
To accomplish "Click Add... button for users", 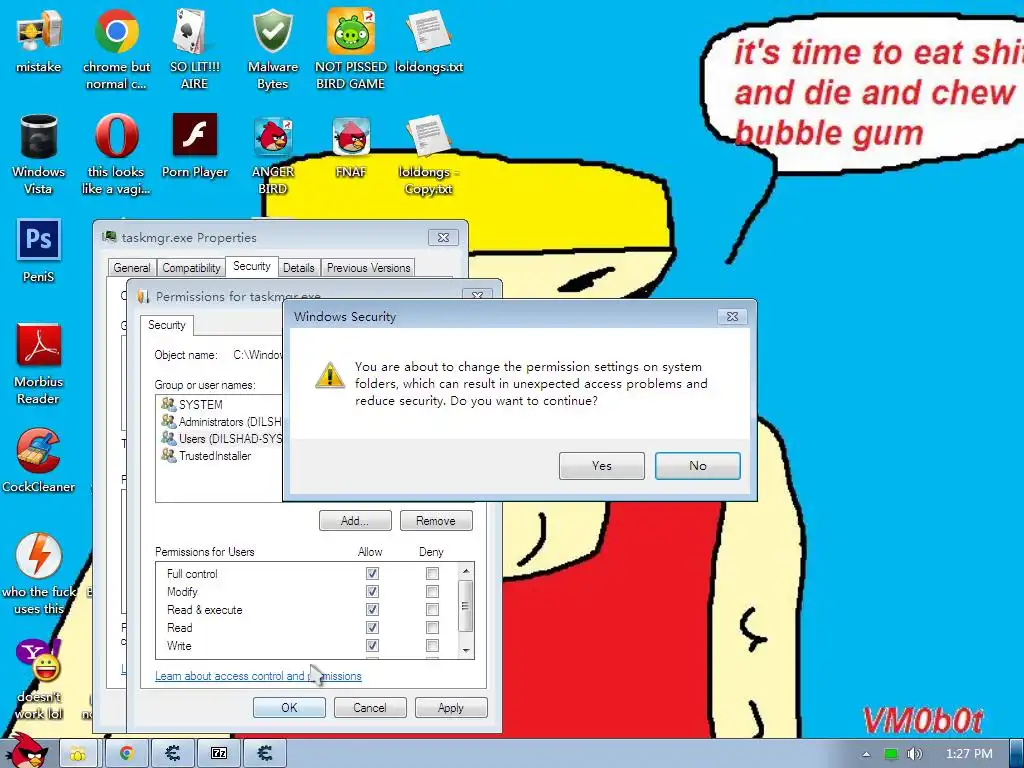I will (355, 520).
